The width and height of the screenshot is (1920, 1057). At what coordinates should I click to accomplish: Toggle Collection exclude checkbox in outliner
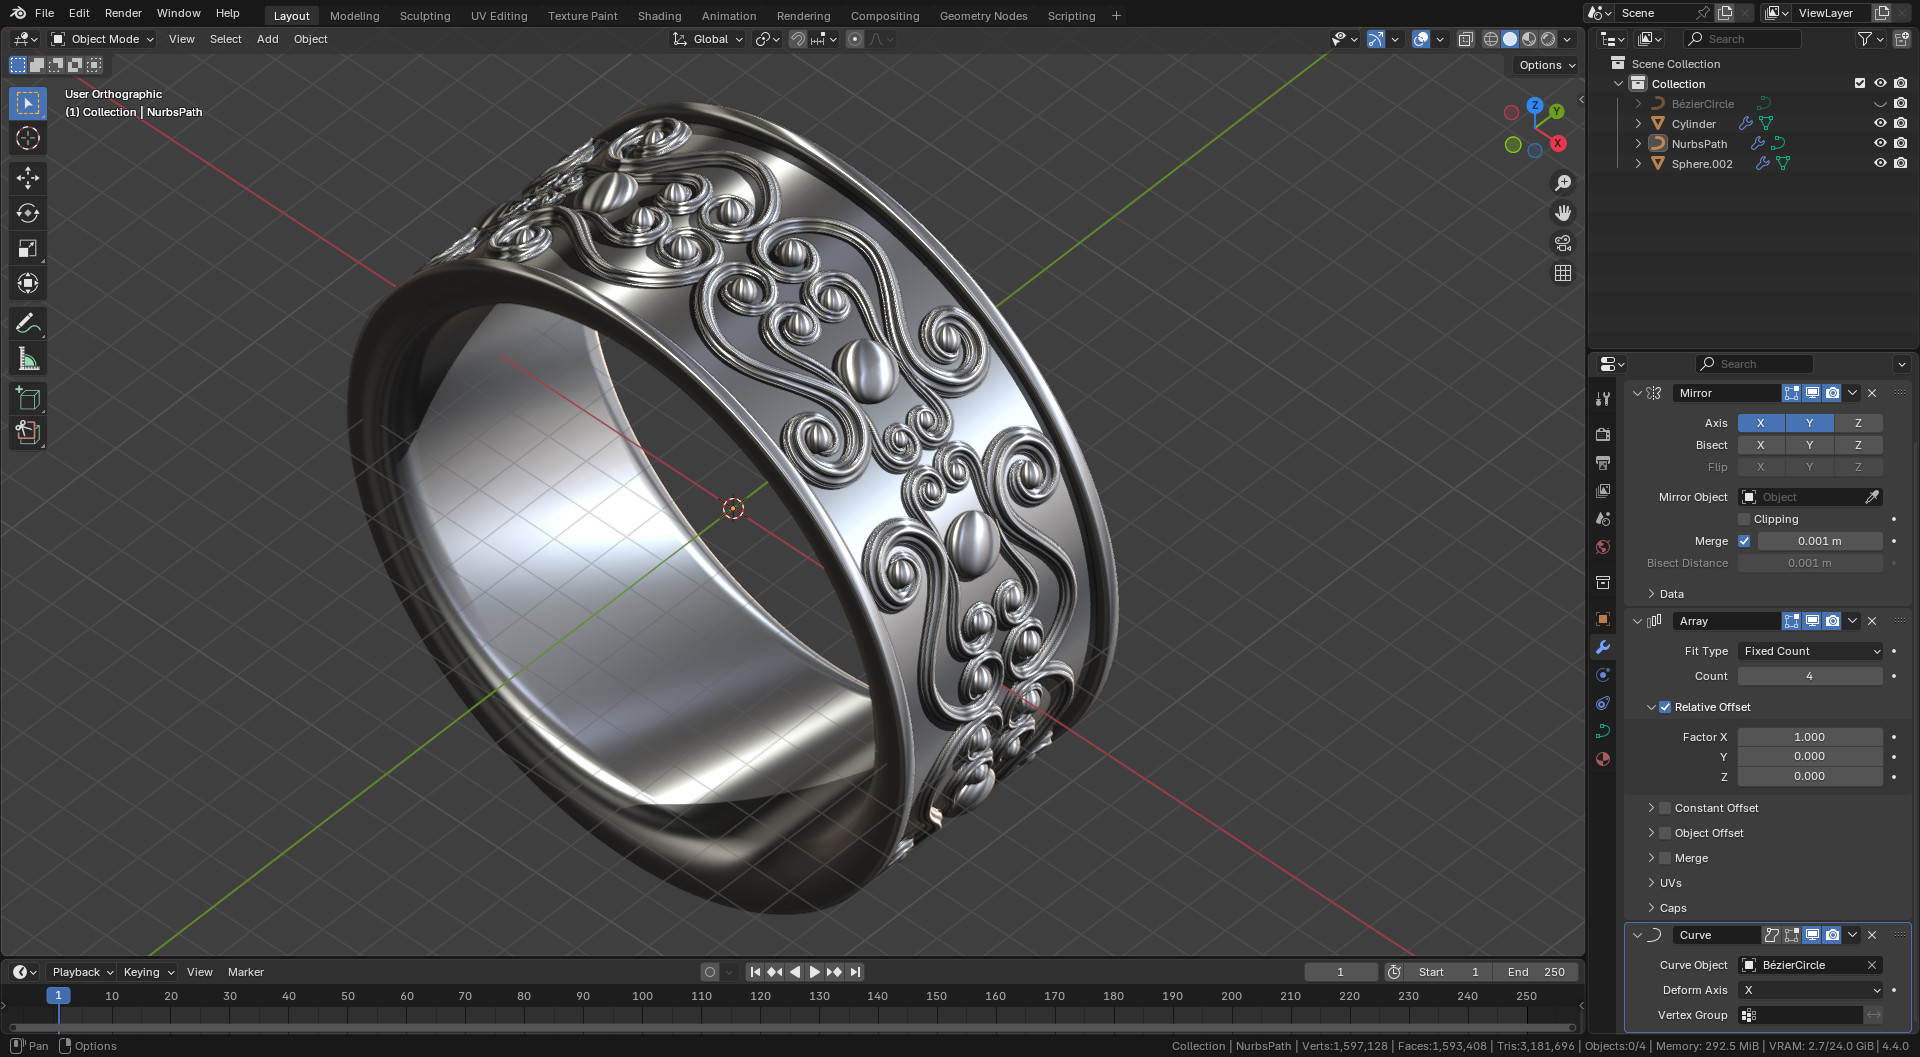coord(1860,84)
